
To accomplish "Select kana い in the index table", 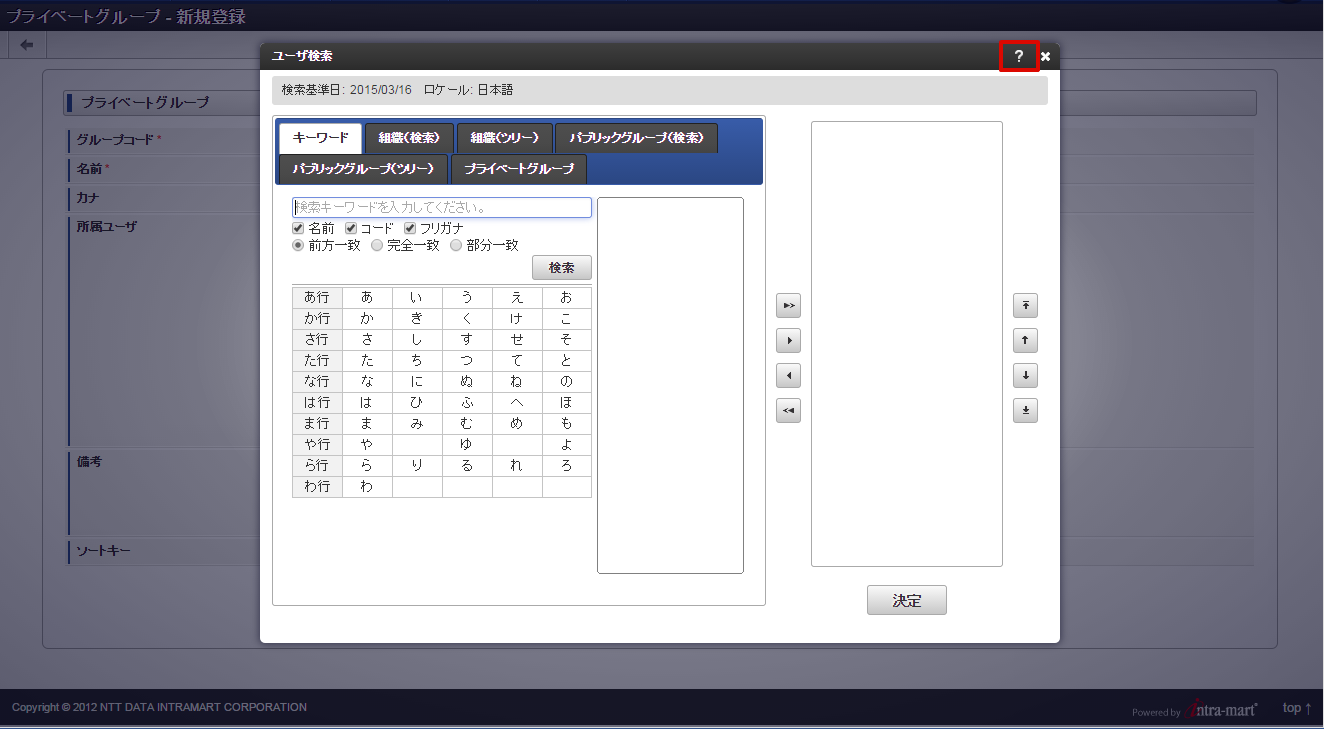I will click(x=417, y=298).
